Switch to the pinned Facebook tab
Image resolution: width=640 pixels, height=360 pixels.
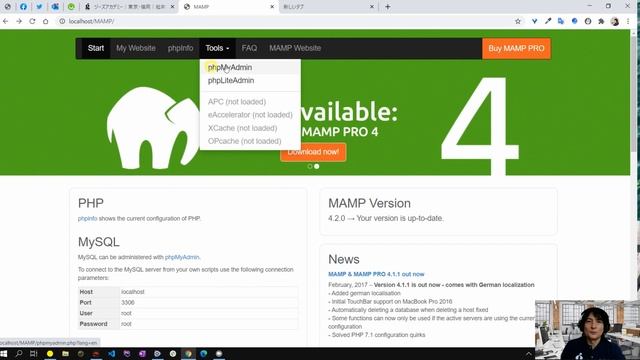coord(23,7)
